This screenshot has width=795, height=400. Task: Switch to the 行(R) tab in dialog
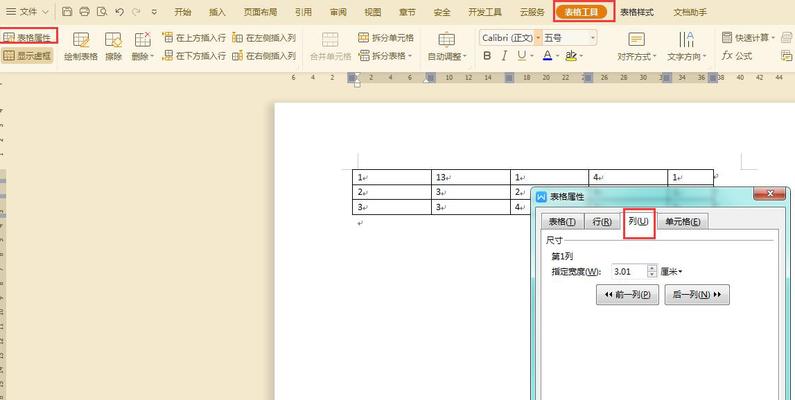[x=602, y=222]
